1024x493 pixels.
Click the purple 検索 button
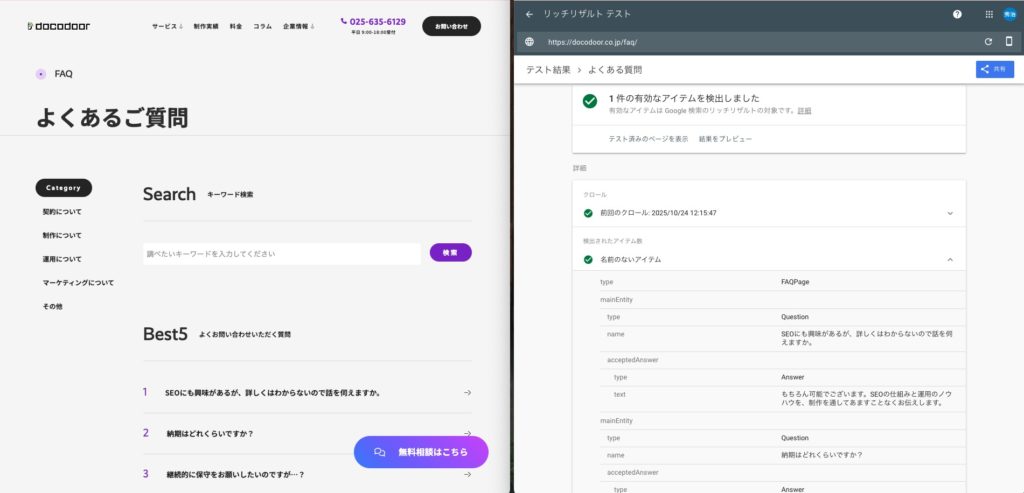(x=450, y=253)
